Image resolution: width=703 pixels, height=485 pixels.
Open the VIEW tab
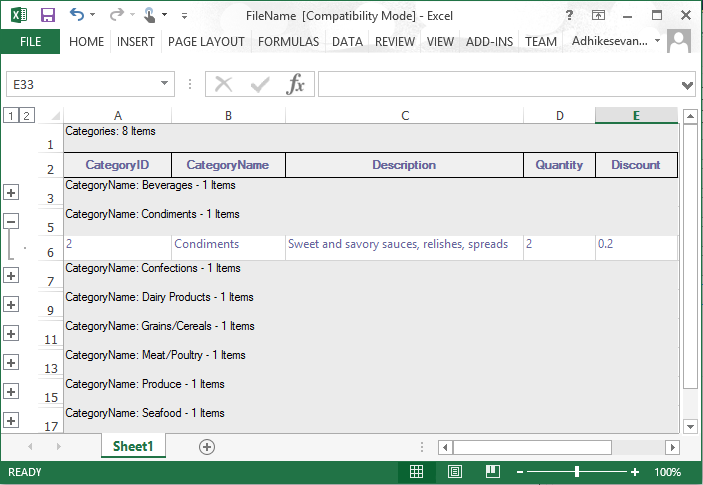(440, 42)
